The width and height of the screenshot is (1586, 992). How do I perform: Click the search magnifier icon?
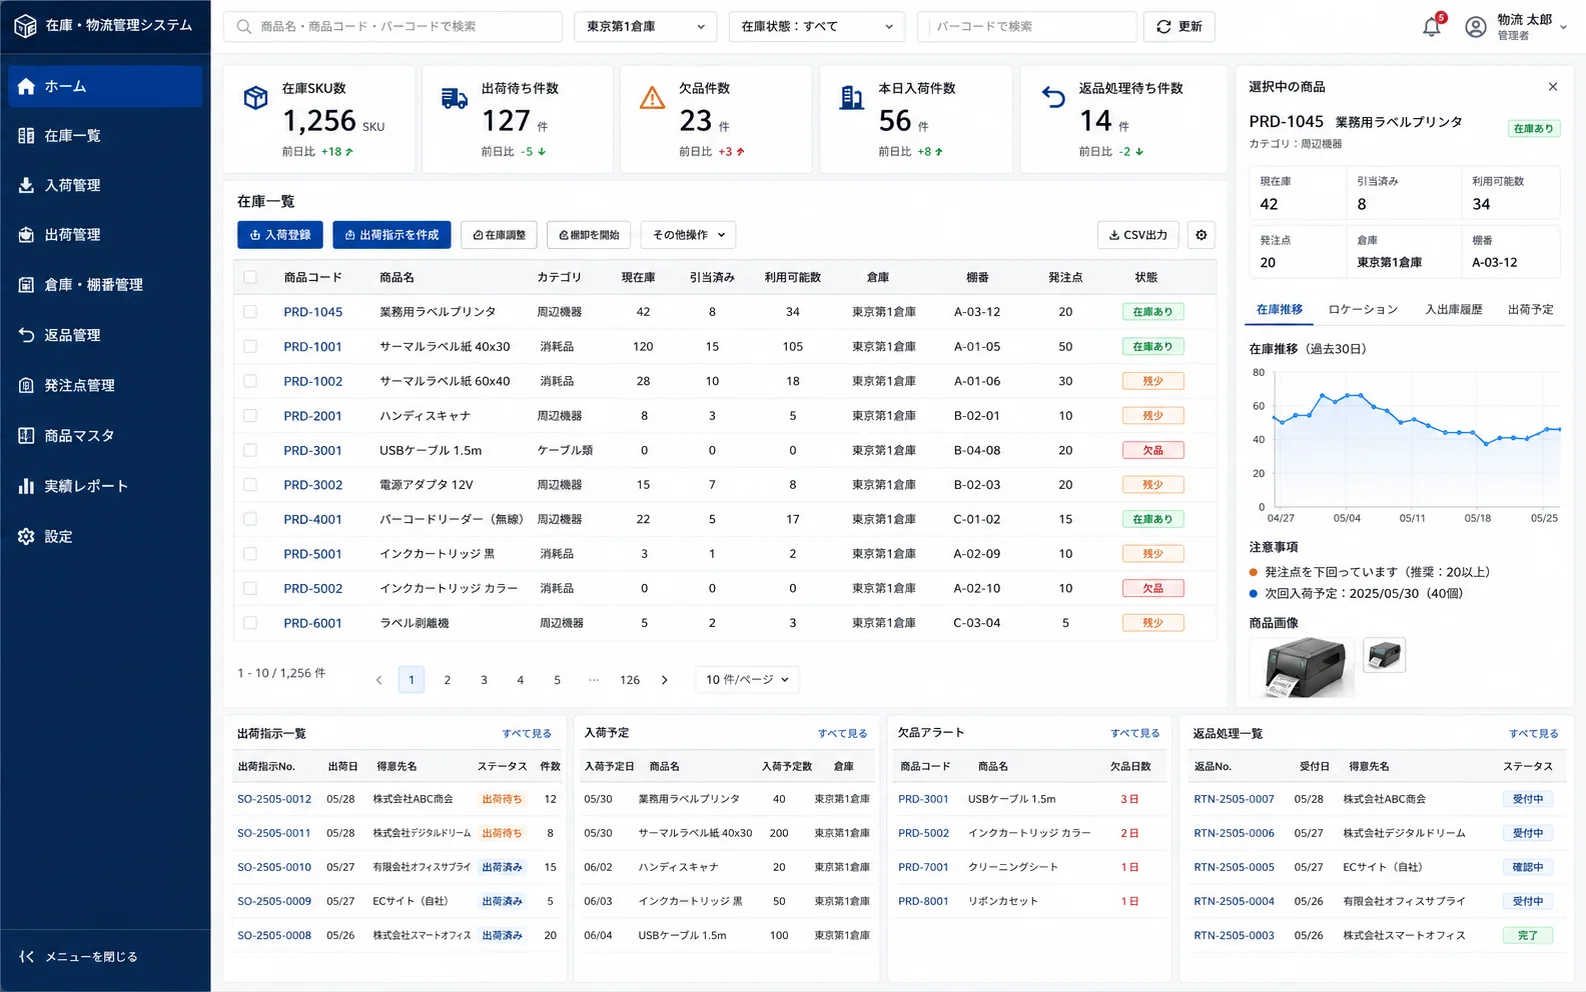coord(244,27)
